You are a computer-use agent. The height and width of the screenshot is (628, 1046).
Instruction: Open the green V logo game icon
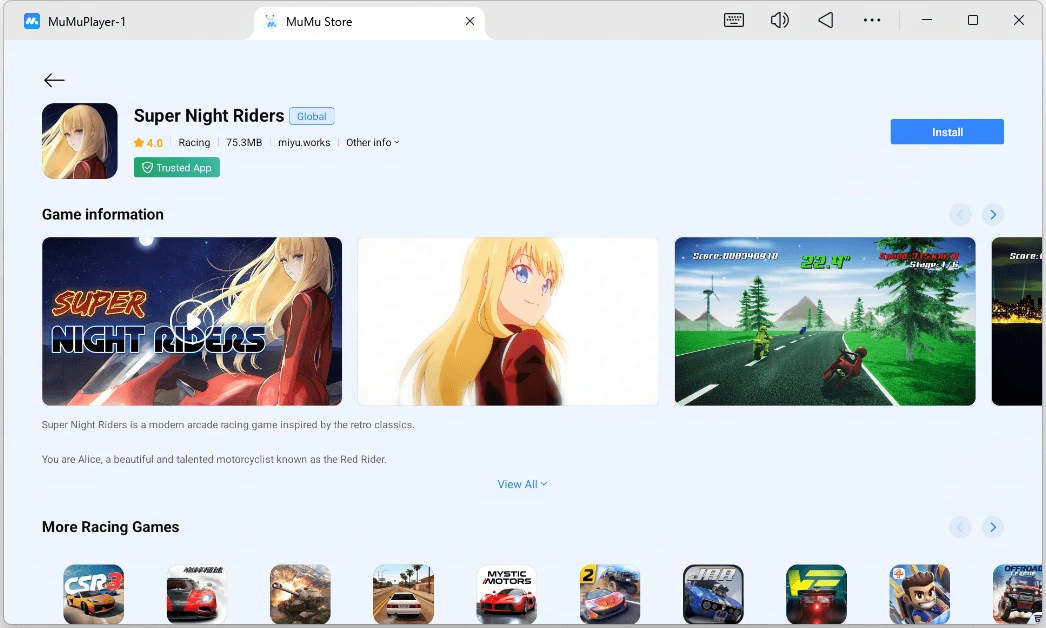[817, 594]
